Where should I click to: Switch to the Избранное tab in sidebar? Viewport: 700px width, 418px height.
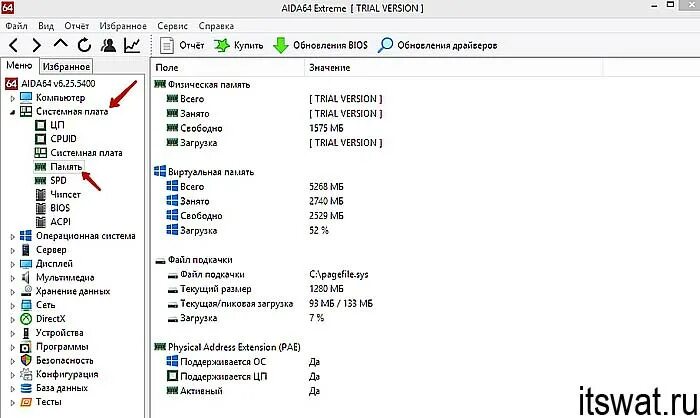coord(66,67)
